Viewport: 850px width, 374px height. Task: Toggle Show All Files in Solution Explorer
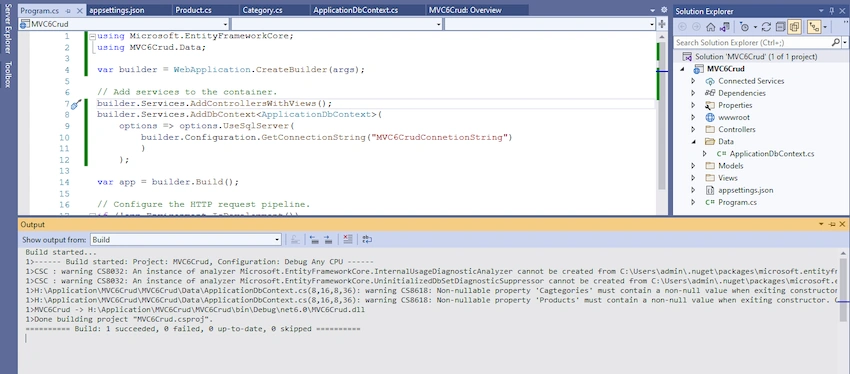point(794,27)
